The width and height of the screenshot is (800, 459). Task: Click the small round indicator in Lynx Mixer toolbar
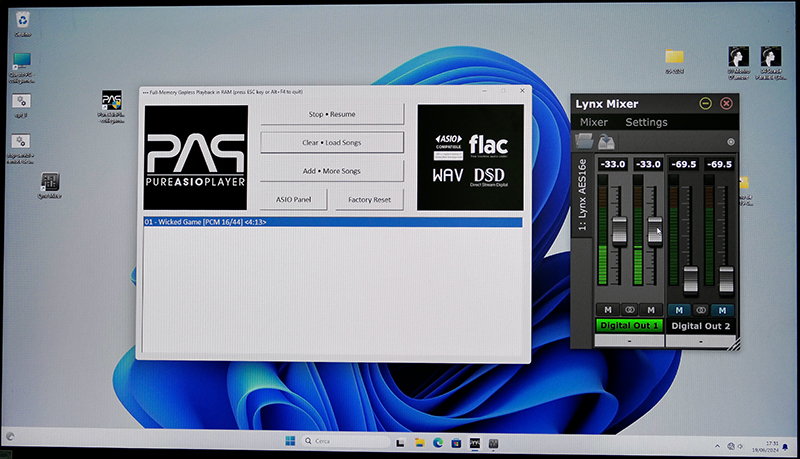click(x=731, y=142)
